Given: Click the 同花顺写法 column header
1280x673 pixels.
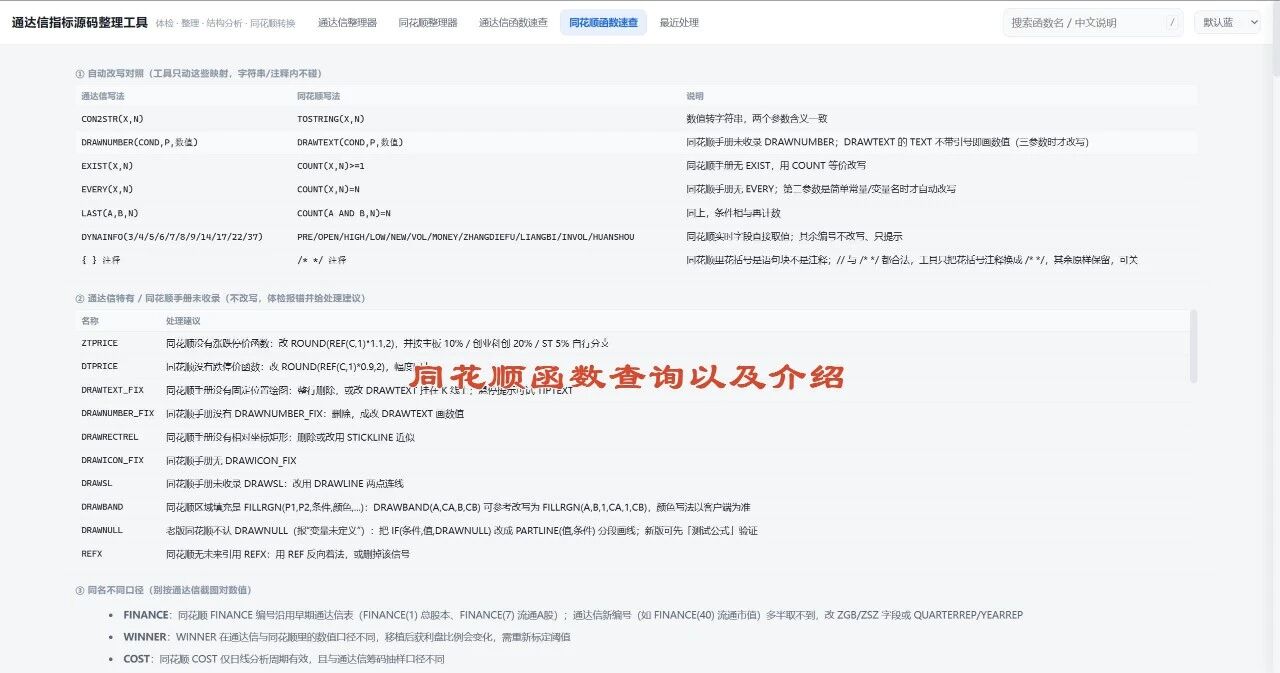Looking at the screenshot, I should (318, 96).
